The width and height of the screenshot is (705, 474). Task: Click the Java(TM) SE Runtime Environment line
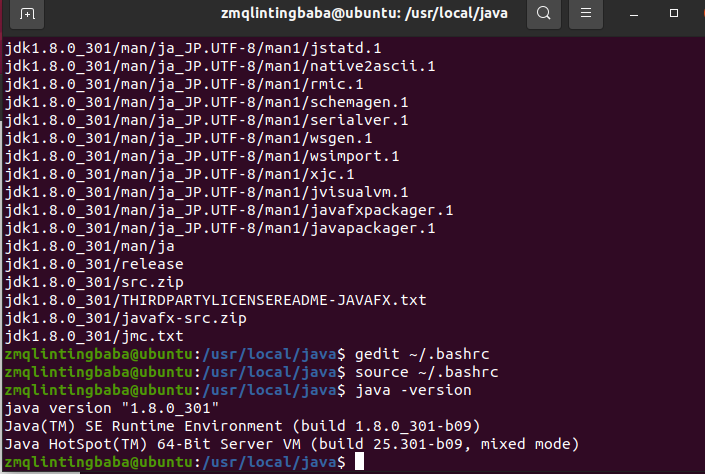(242, 426)
